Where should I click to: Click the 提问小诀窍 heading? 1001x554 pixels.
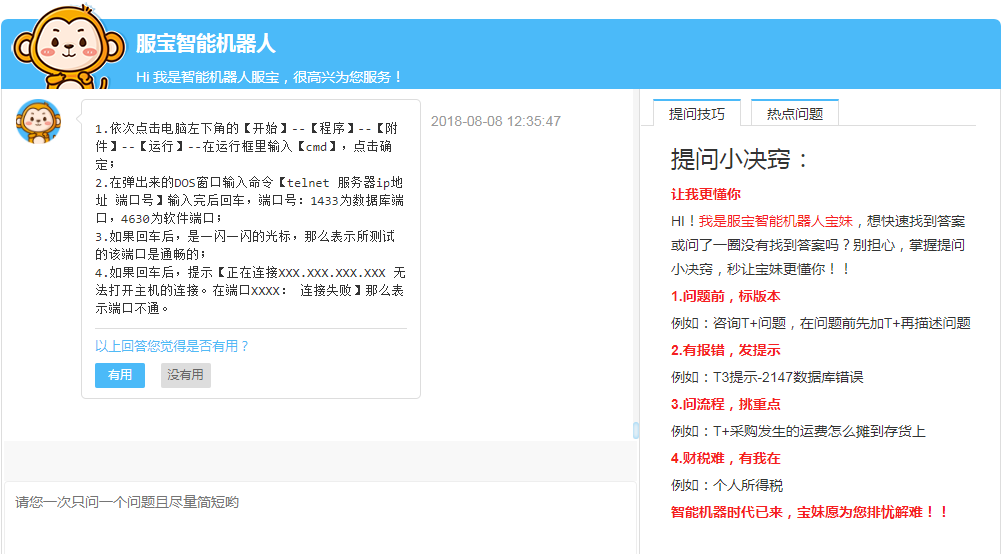pyautogui.click(x=739, y=159)
